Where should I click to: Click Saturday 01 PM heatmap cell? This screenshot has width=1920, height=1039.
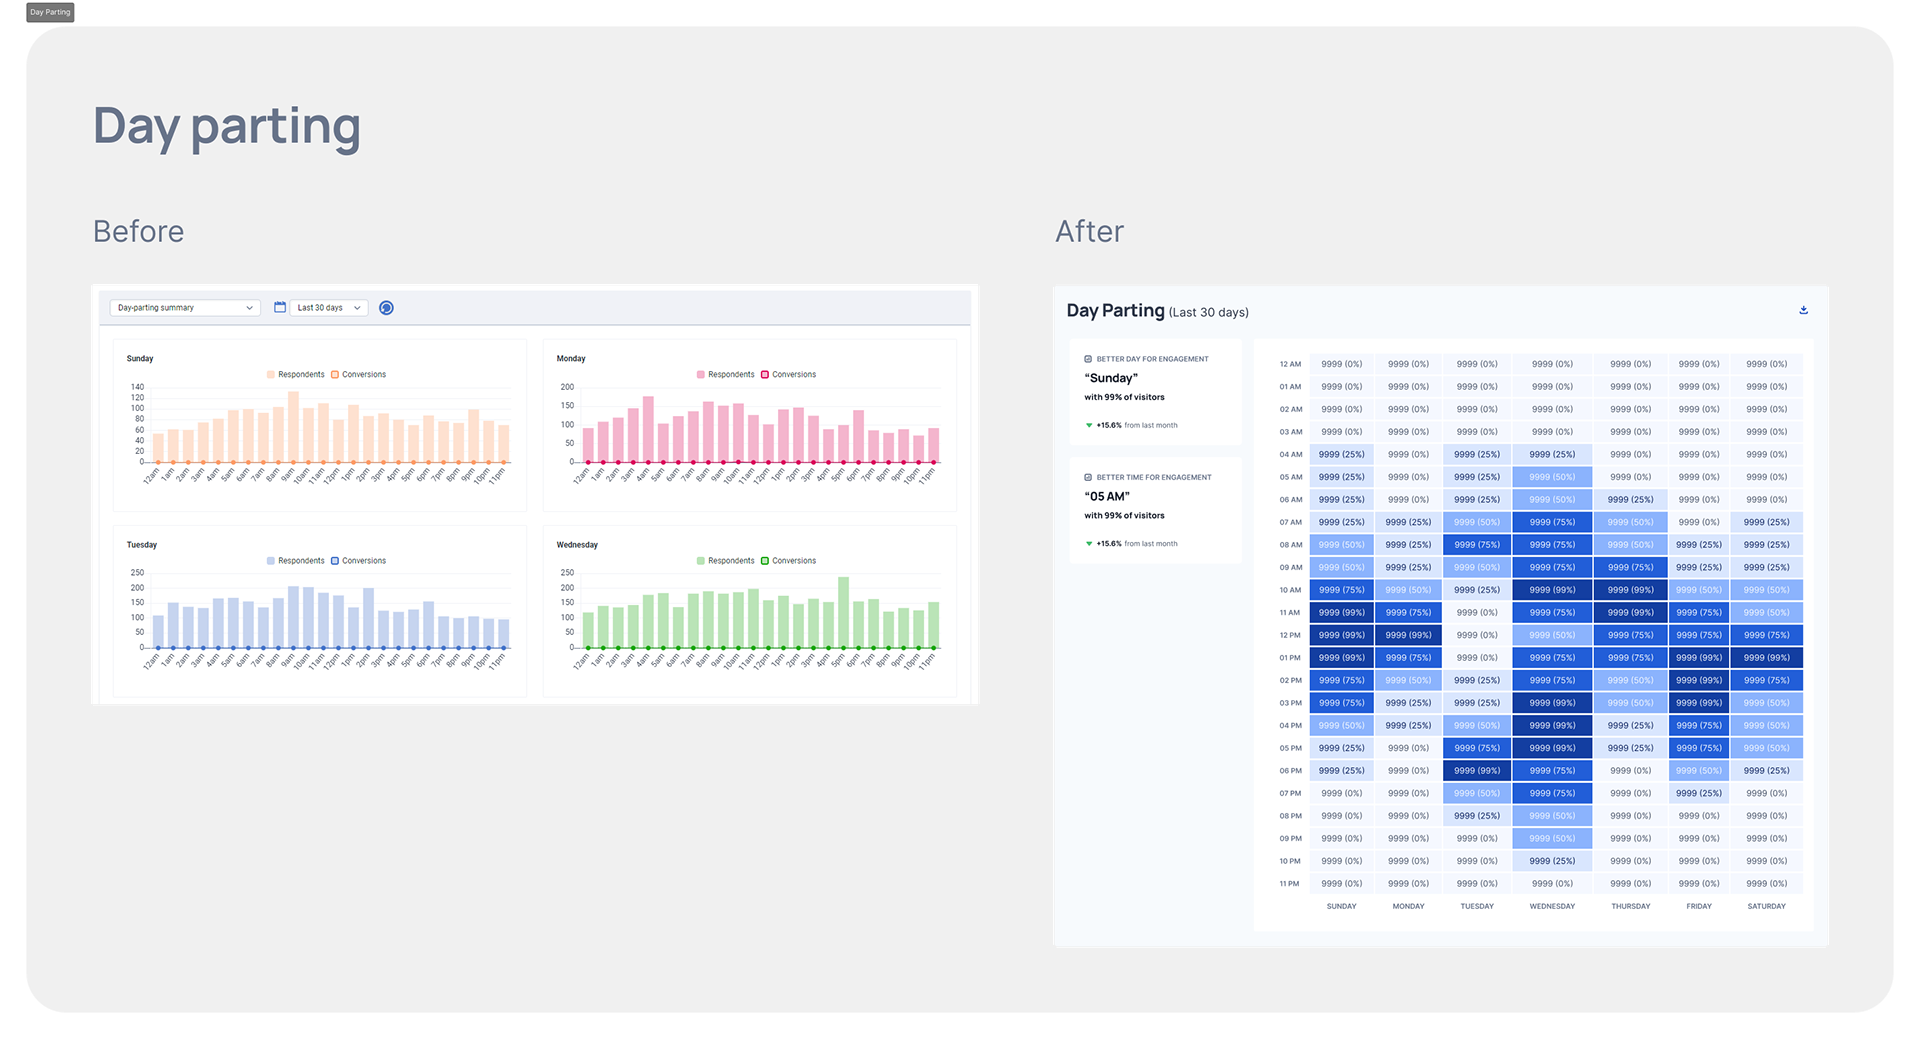[1766, 658]
